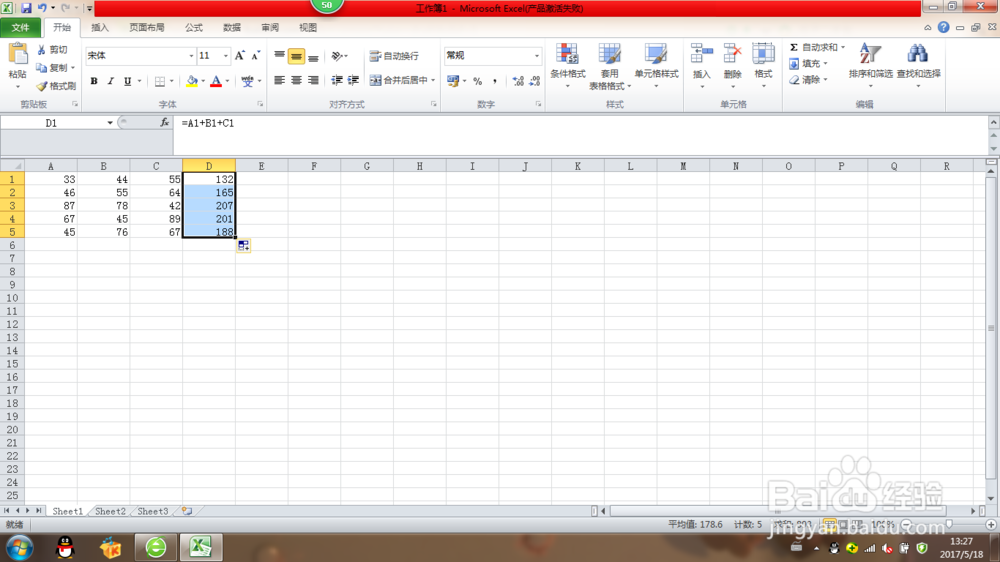1000x562 pixels.
Task: Increase indent icon
Action: 353,80
